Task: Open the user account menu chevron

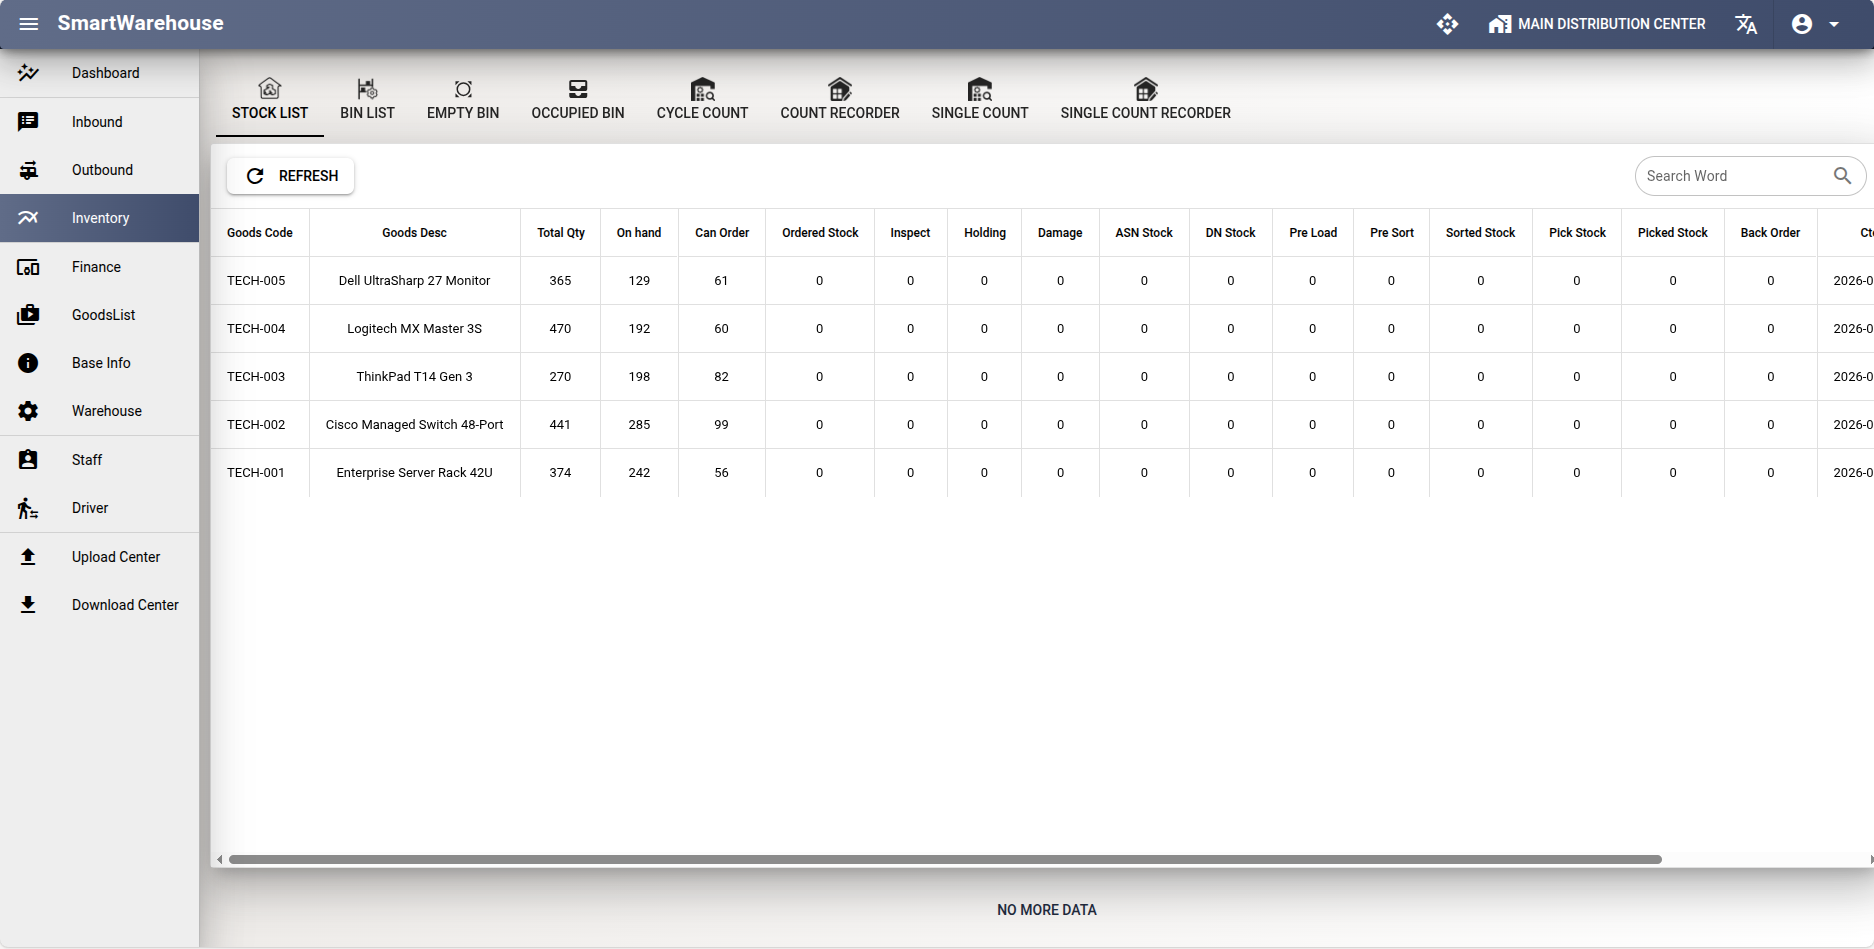Action: point(1835,23)
